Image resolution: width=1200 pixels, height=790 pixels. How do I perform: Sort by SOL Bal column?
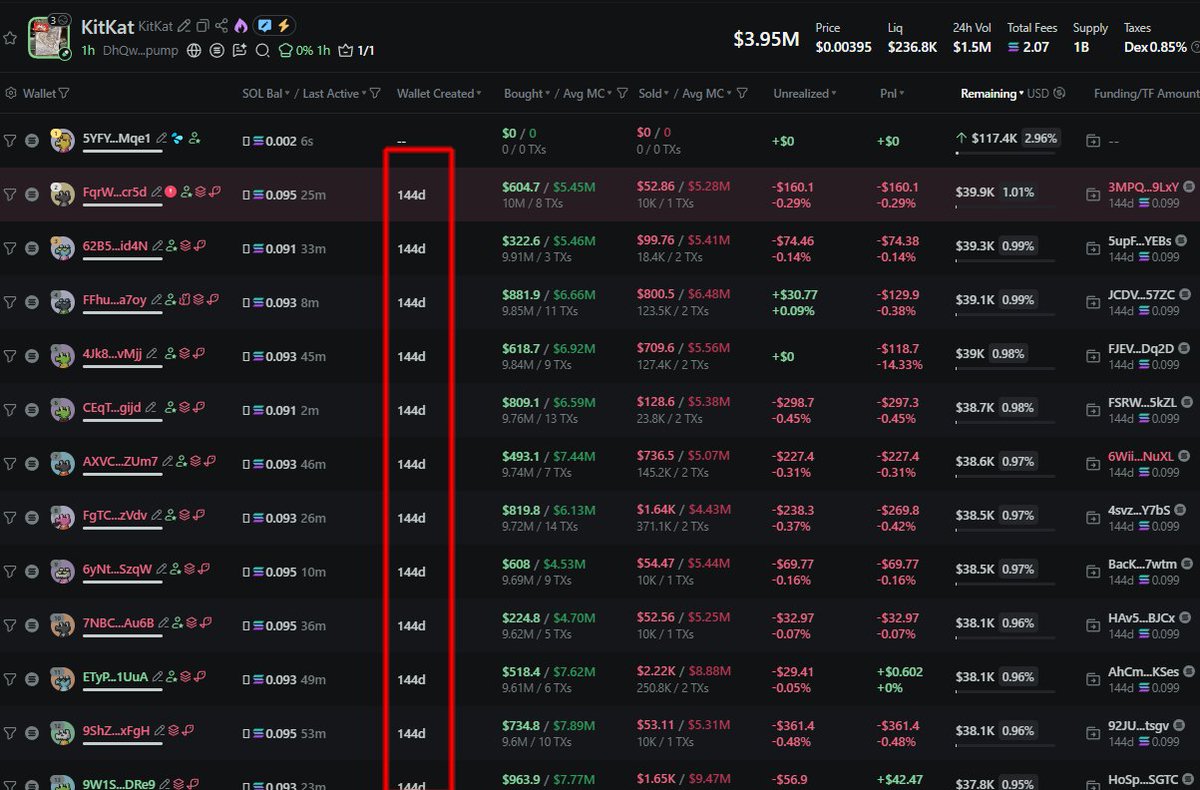coord(264,93)
